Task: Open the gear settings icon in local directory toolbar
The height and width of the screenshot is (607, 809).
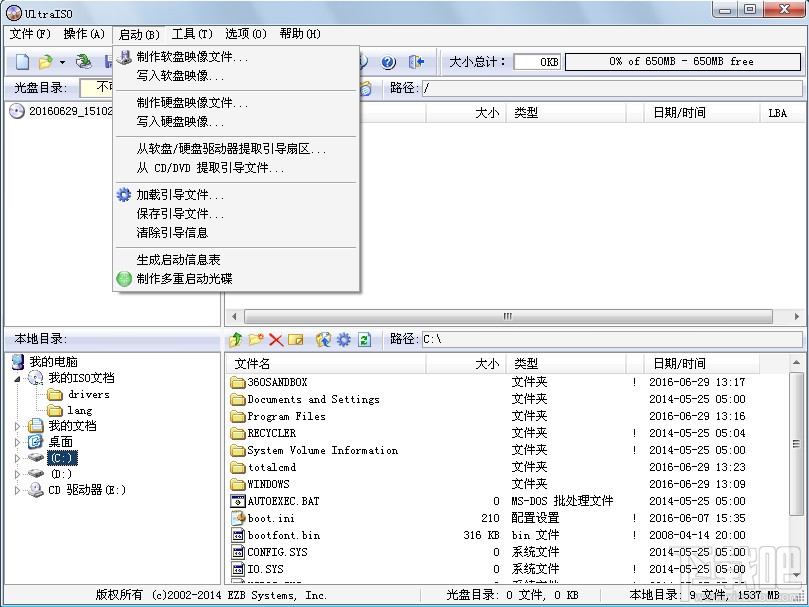Action: (x=342, y=337)
